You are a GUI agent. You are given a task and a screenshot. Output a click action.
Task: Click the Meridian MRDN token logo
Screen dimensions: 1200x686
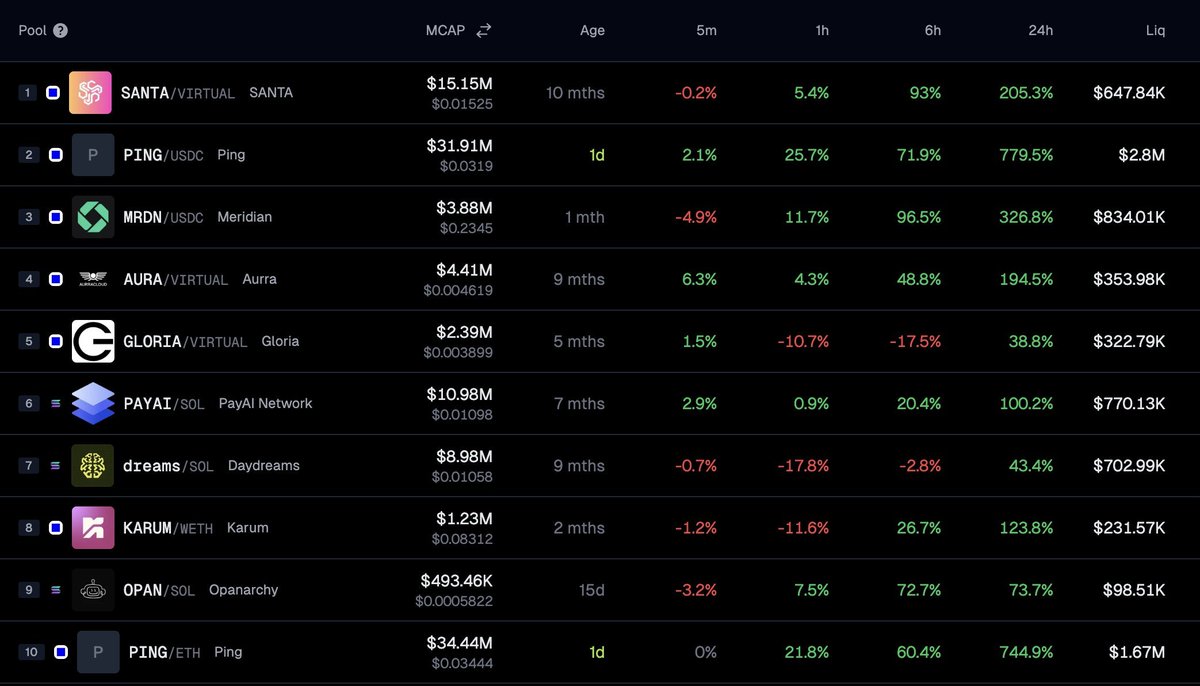click(x=93, y=217)
